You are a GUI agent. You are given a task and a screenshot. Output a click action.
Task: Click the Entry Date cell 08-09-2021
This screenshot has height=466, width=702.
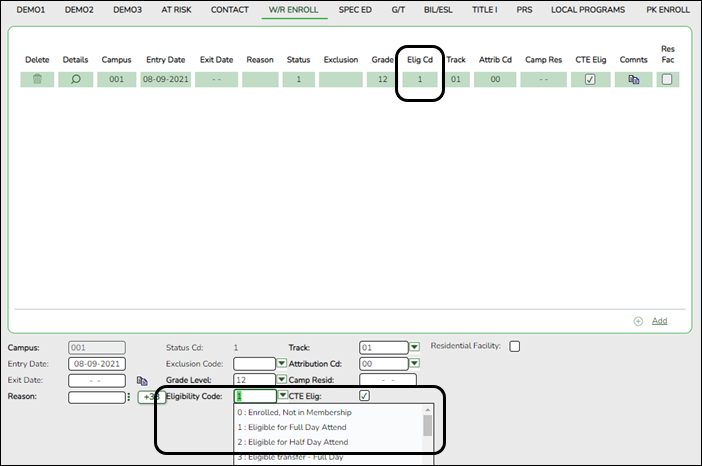[x=166, y=79]
